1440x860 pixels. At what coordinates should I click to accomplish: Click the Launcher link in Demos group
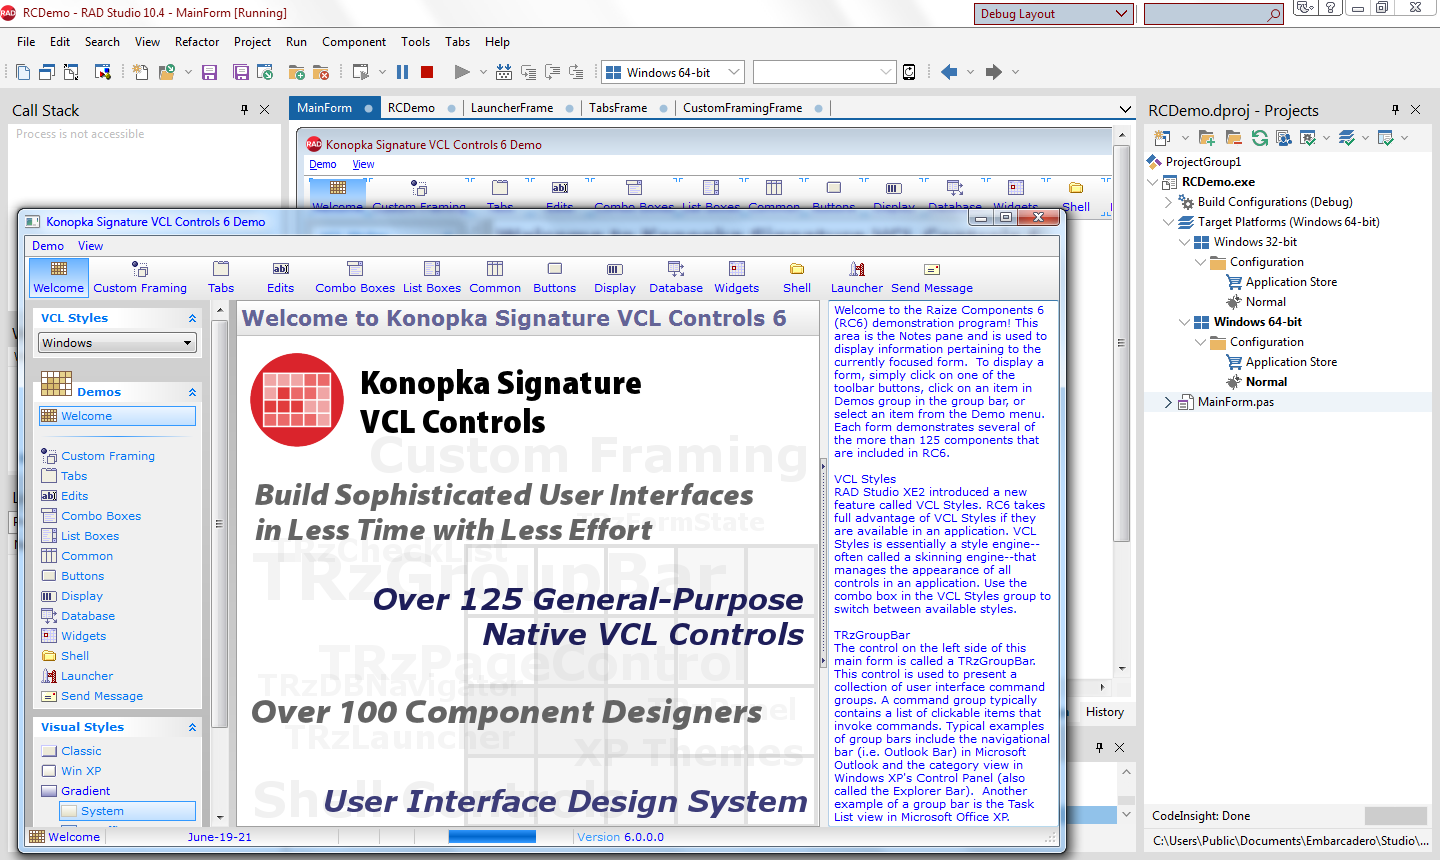click(87, 676)
